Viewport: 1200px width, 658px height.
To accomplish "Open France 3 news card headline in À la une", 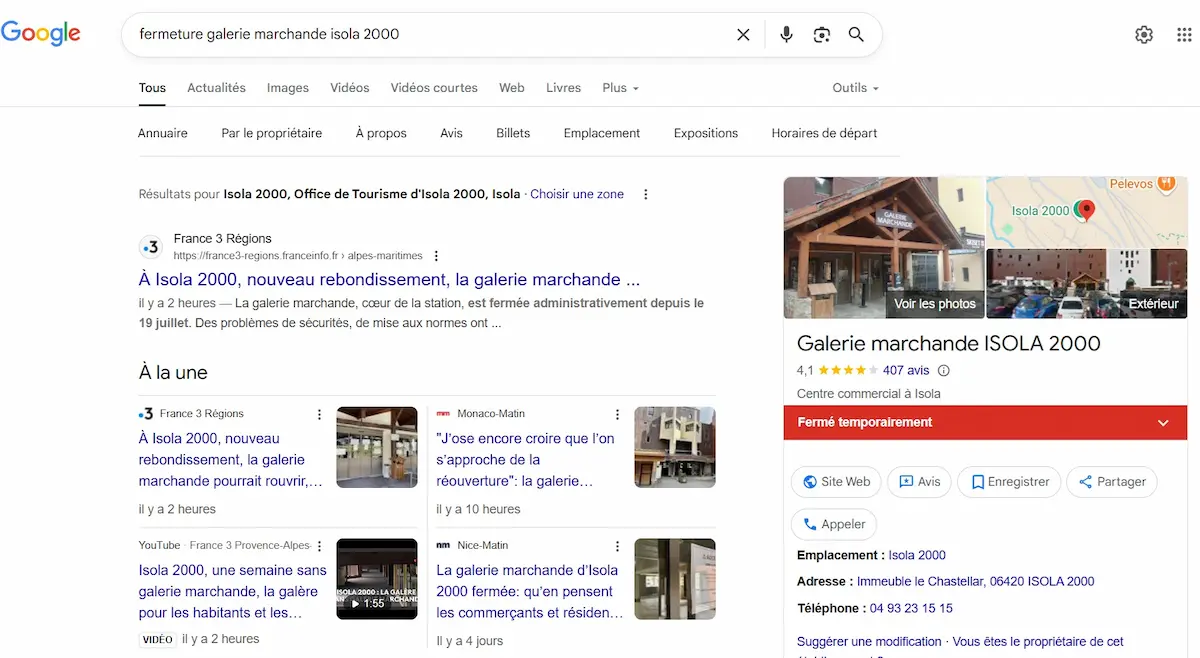I will coord(231,460).
